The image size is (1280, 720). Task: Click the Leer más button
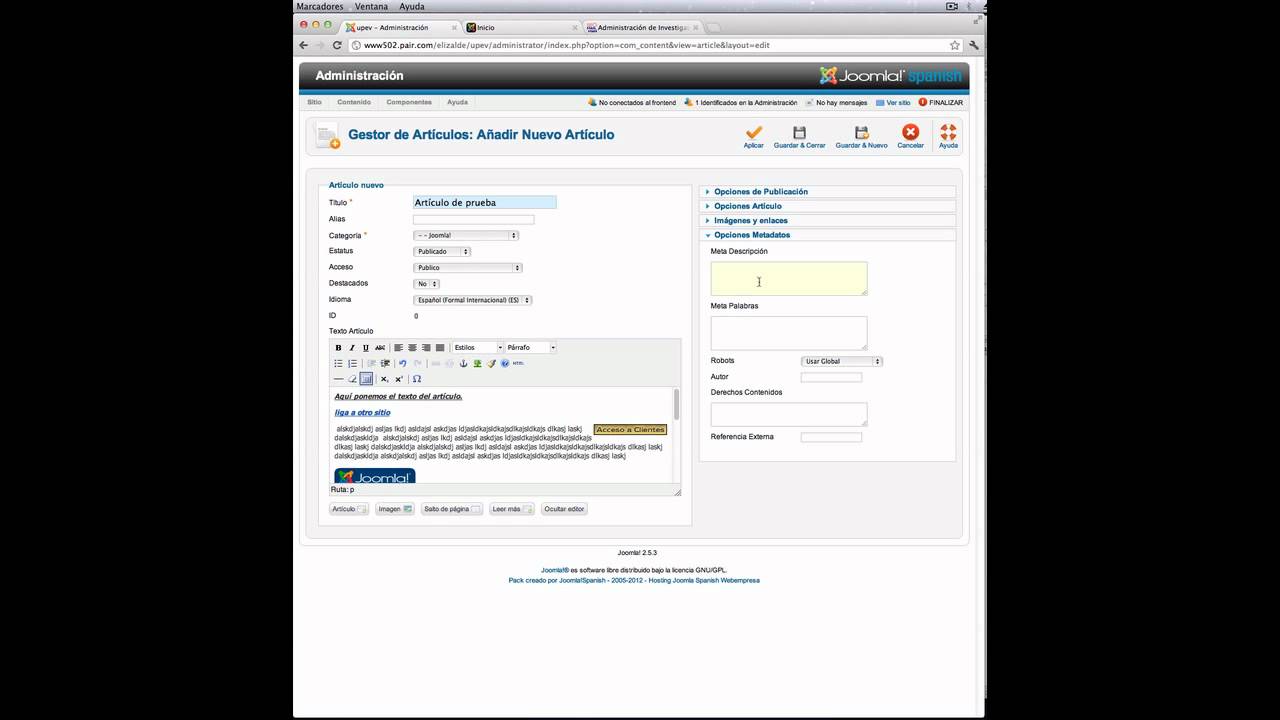coord(513,509)
